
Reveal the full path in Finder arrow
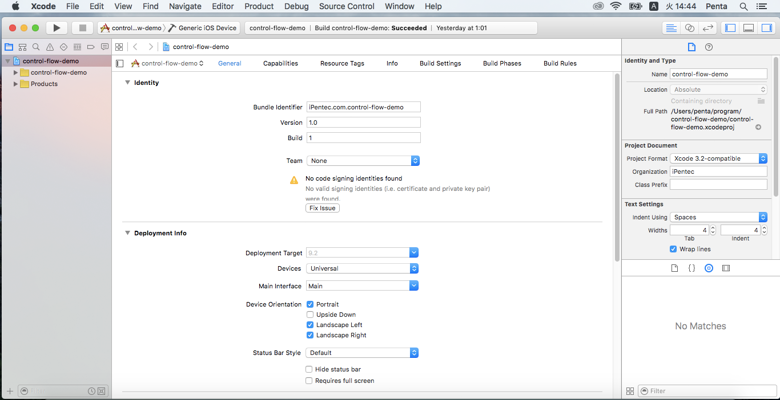(758, 127)
